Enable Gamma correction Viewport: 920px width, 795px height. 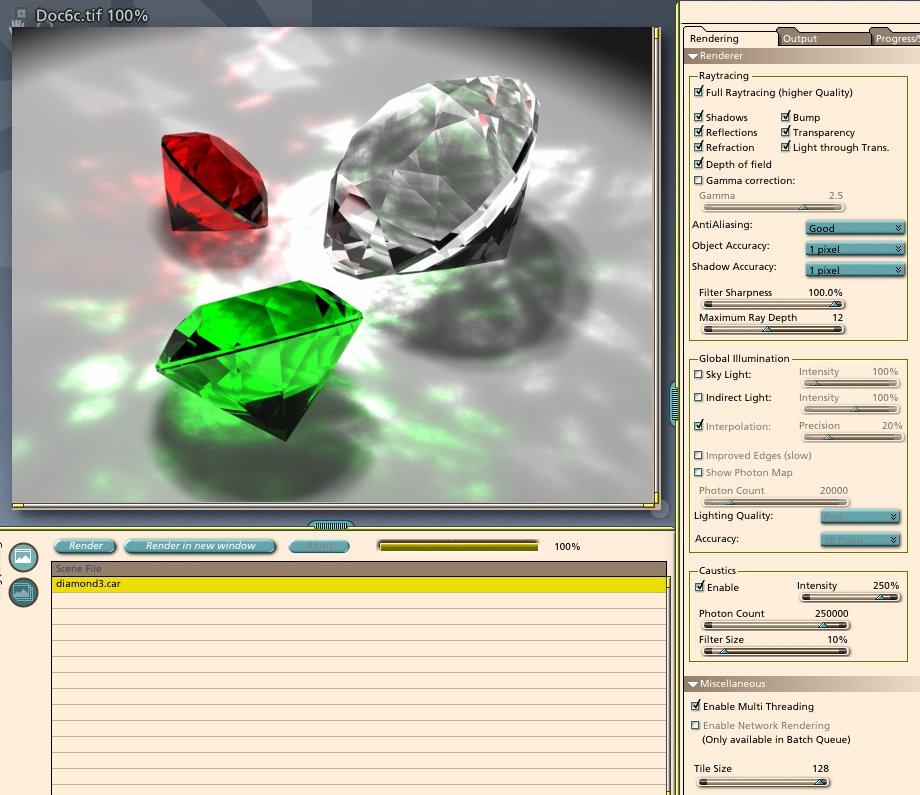pyautogui.click(x=697, y=180)
